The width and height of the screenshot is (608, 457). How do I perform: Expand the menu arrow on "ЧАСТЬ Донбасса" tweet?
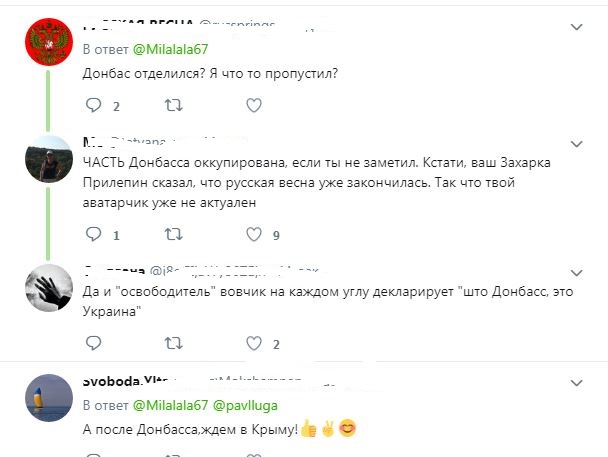pyautogui.click(x=577, y=141)
